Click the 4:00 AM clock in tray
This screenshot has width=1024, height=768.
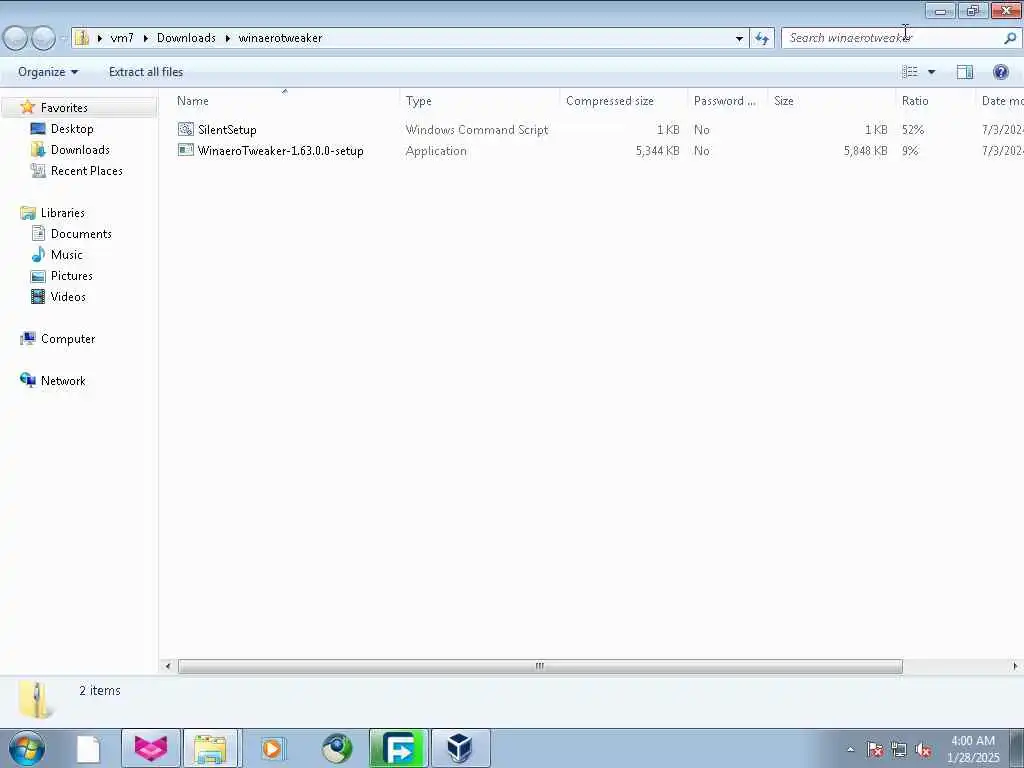tap(972, 741)
